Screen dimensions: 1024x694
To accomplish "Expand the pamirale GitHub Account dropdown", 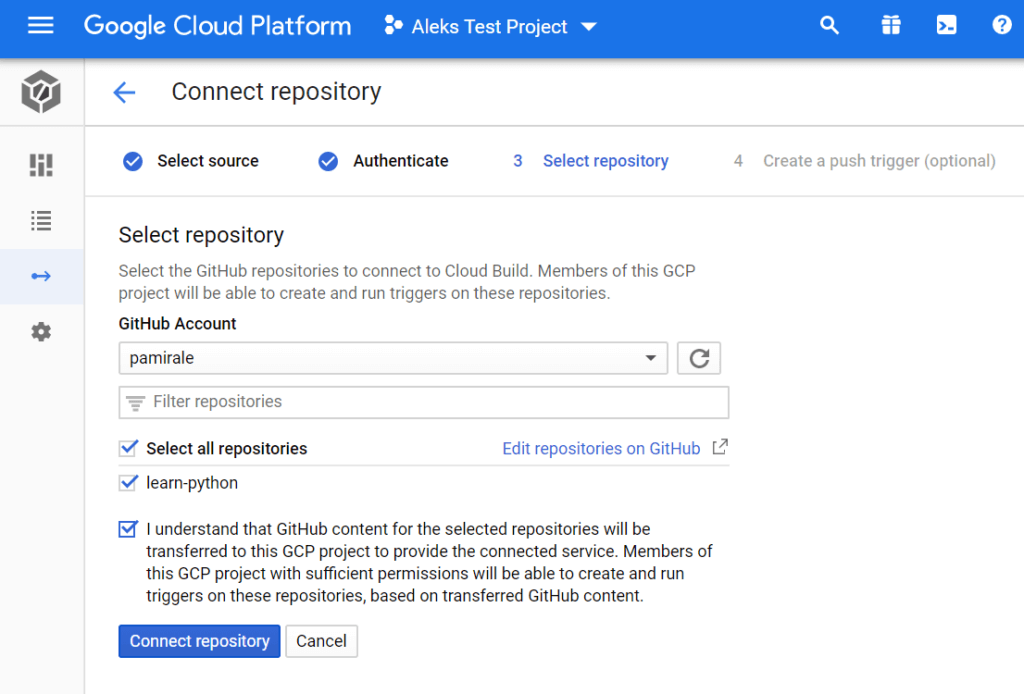I will pyautogui.click(x=393, y=358).
